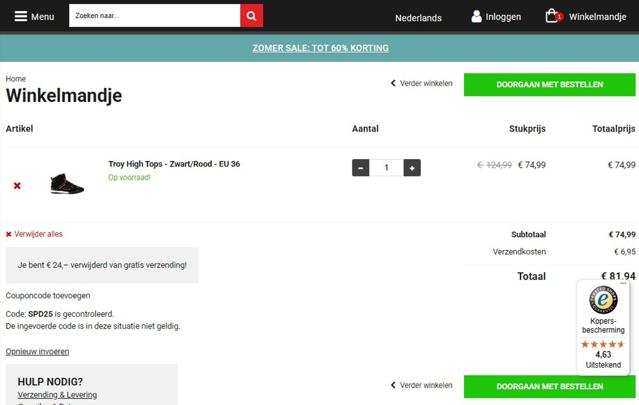Screen dimensions: 639x405
Task: Click the HULP NODIG? heading
Action: click(50, 382)
